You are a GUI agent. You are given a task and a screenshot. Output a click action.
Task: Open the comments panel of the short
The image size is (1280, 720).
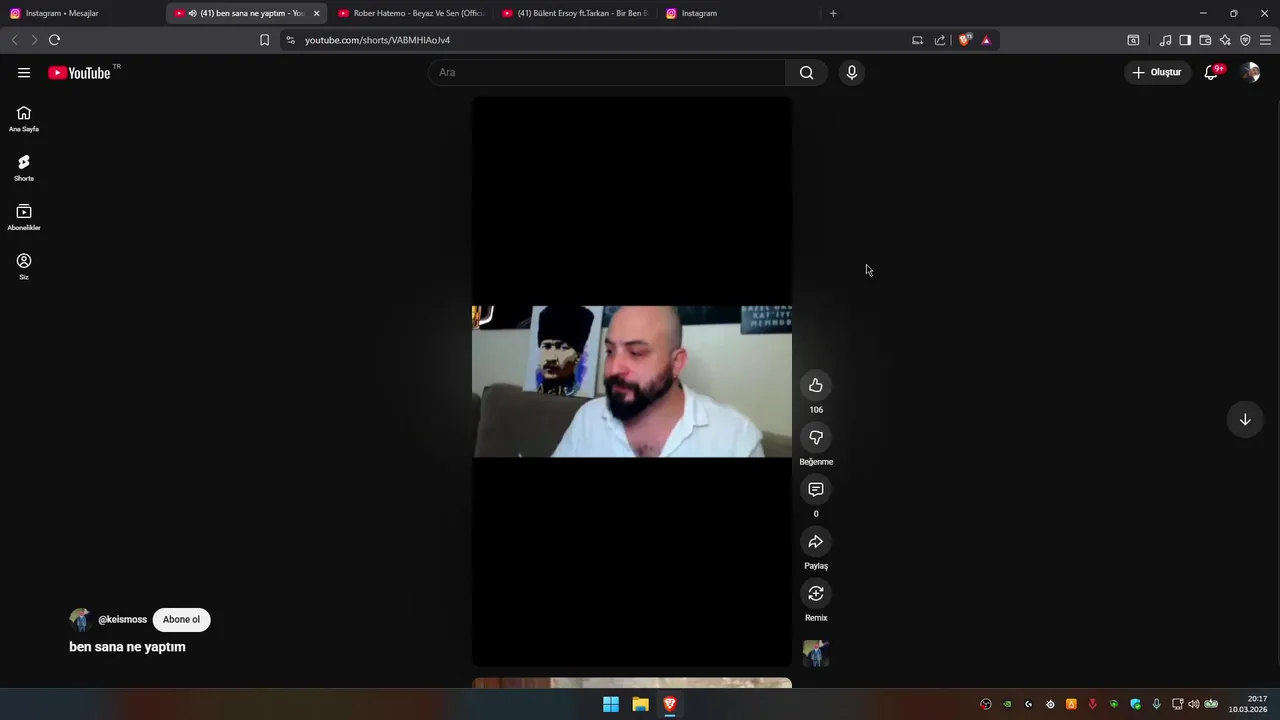[816, 489]
